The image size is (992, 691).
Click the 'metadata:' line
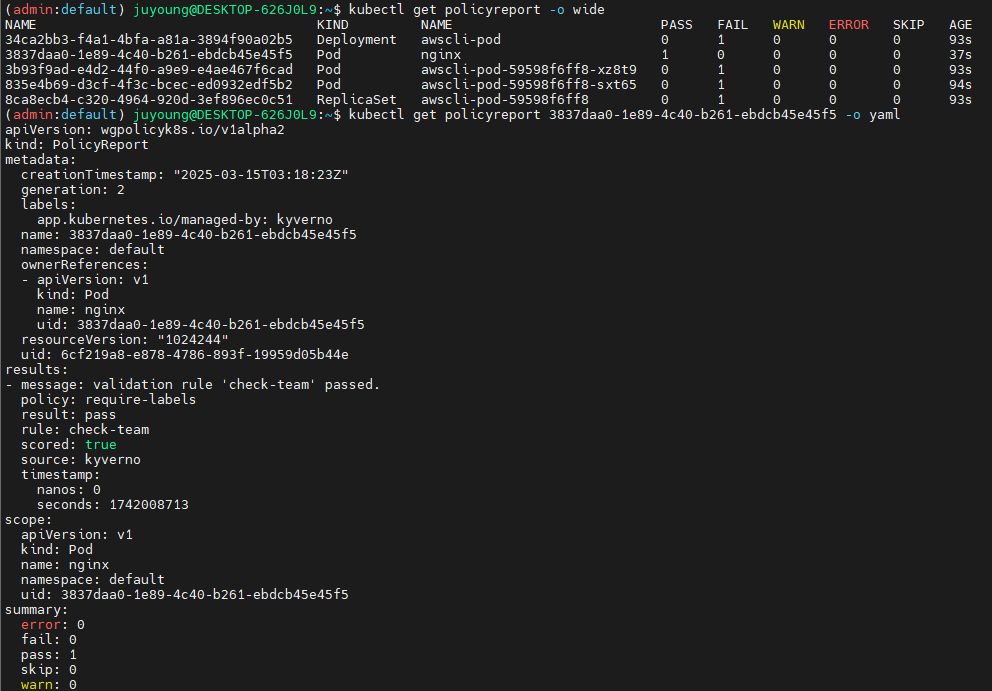[40, 160]
